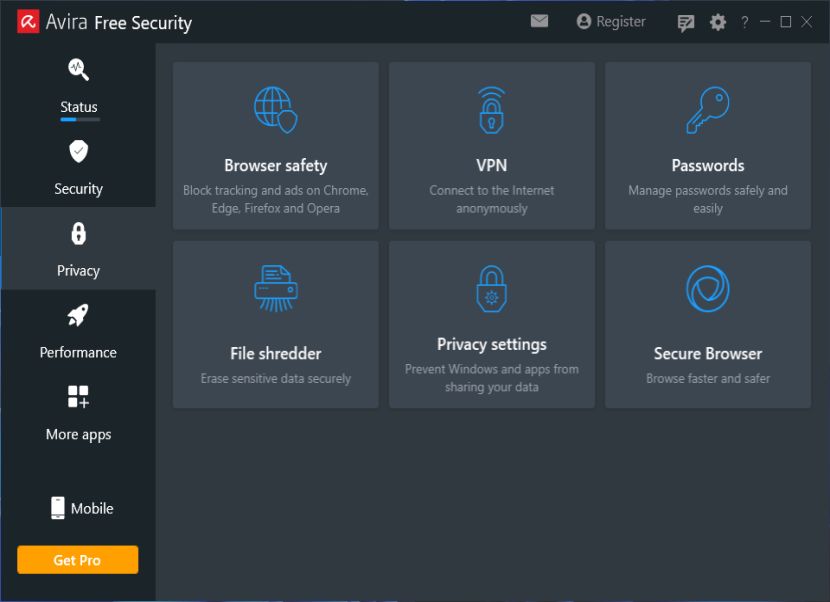The height and width of the screenshot is (602, 830).
Task: Click the Register user avatar icon
Action: (584, 21)
